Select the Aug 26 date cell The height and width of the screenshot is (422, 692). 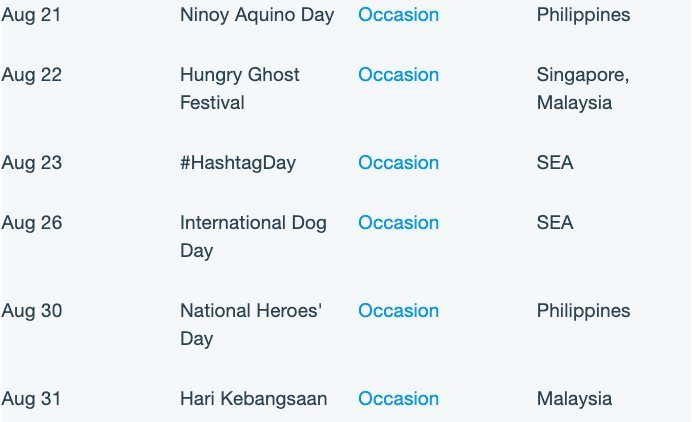(31, 222)
